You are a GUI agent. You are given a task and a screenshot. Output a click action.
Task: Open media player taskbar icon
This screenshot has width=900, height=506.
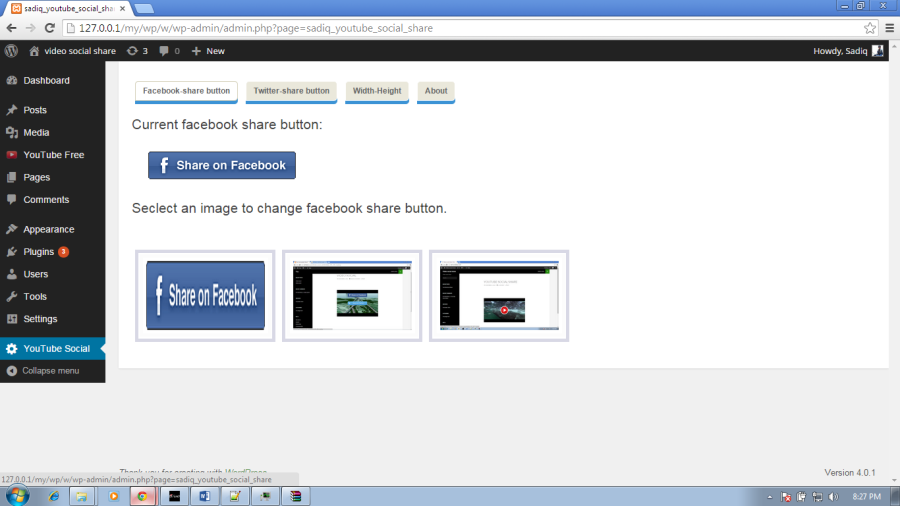point(113,496)
